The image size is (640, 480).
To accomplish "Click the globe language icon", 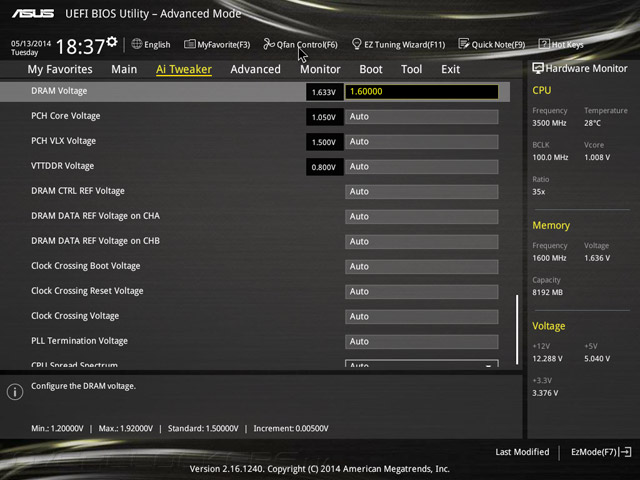I will pos(137,44).
